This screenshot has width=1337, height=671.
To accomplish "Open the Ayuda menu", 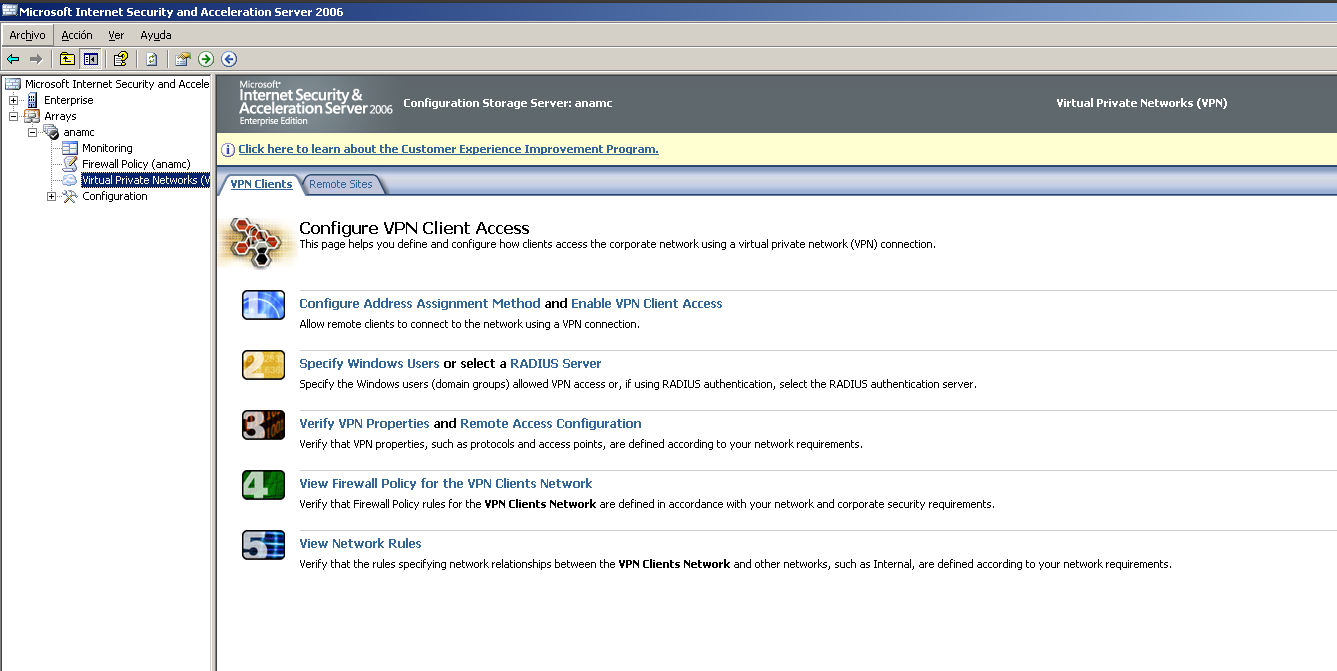I will pos(156,35).
